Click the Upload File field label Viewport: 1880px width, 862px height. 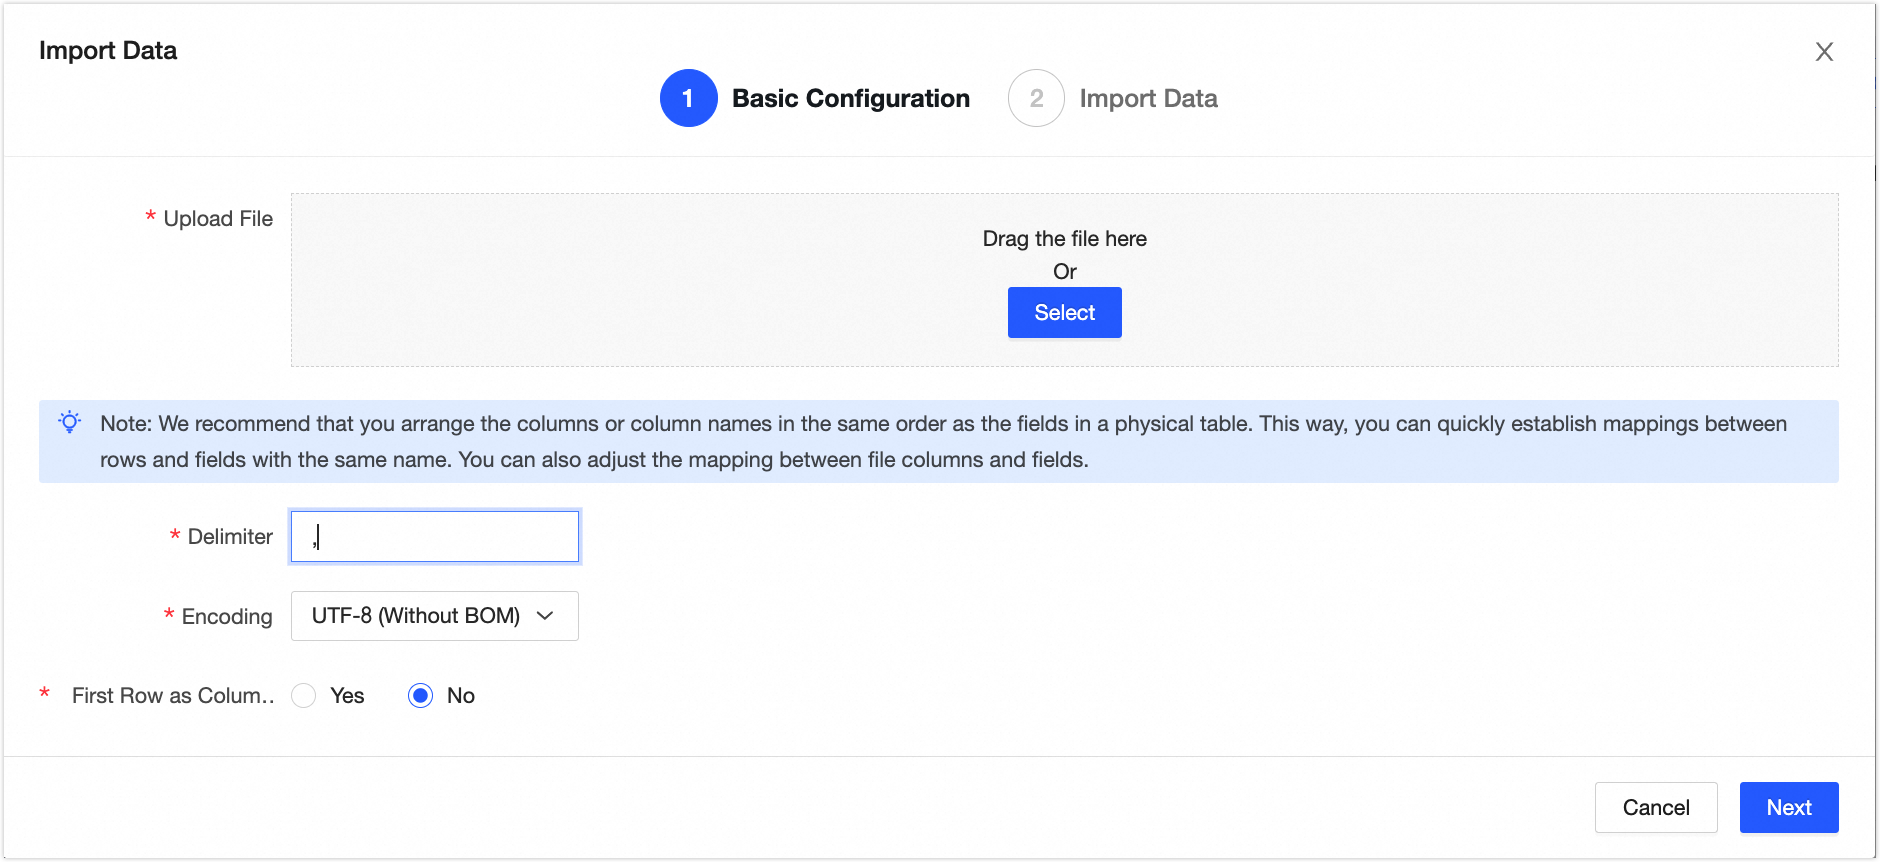click(x=218, y=219)
